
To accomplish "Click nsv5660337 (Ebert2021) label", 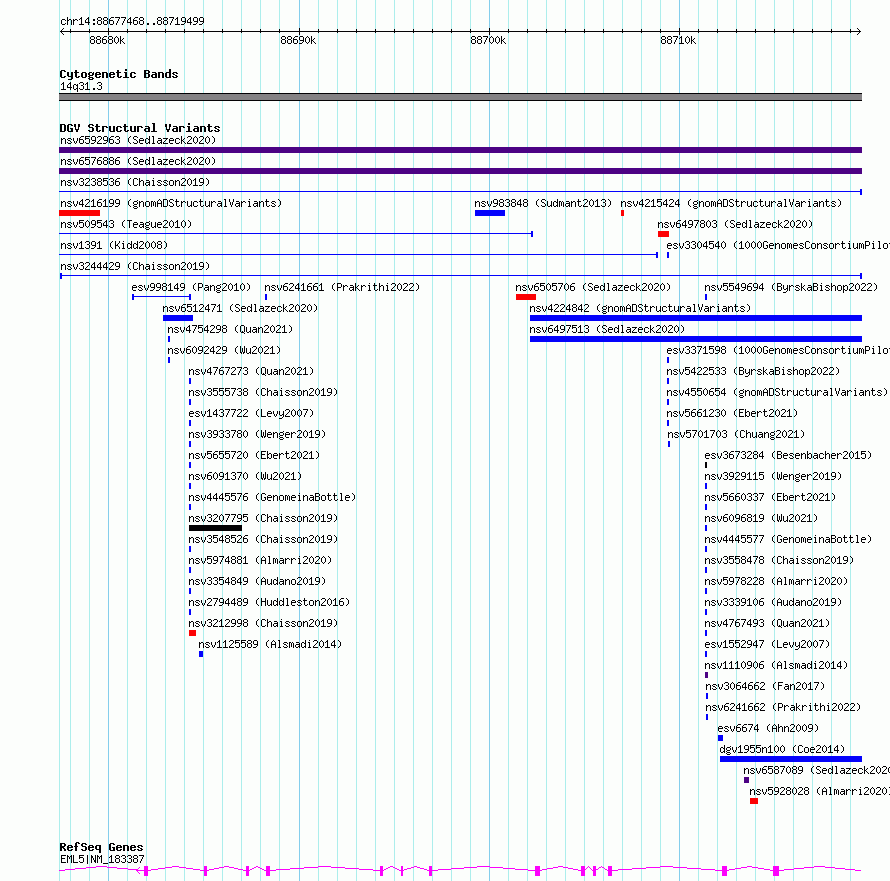I will coord(770,497).
